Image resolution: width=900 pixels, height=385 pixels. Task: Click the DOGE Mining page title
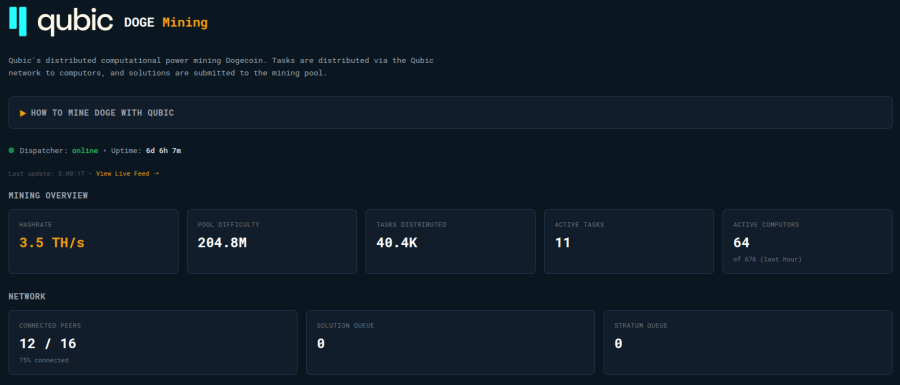click(x=166, y=23)
